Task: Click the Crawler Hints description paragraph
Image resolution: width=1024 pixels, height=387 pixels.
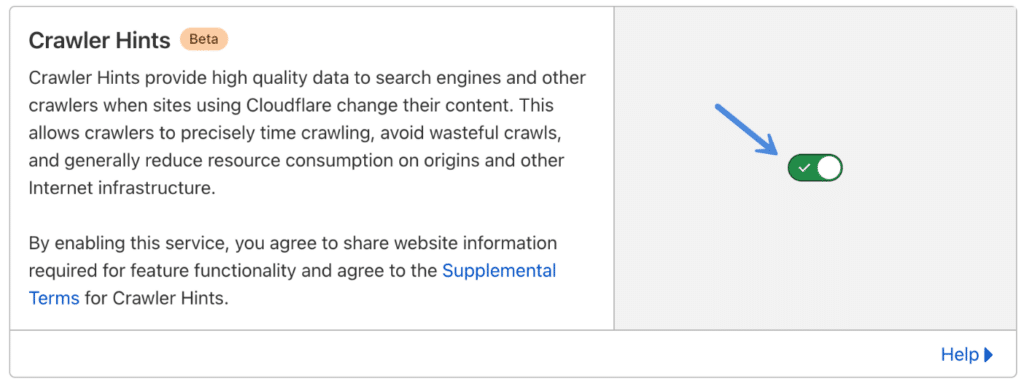Action: click(x=307, y=133)
